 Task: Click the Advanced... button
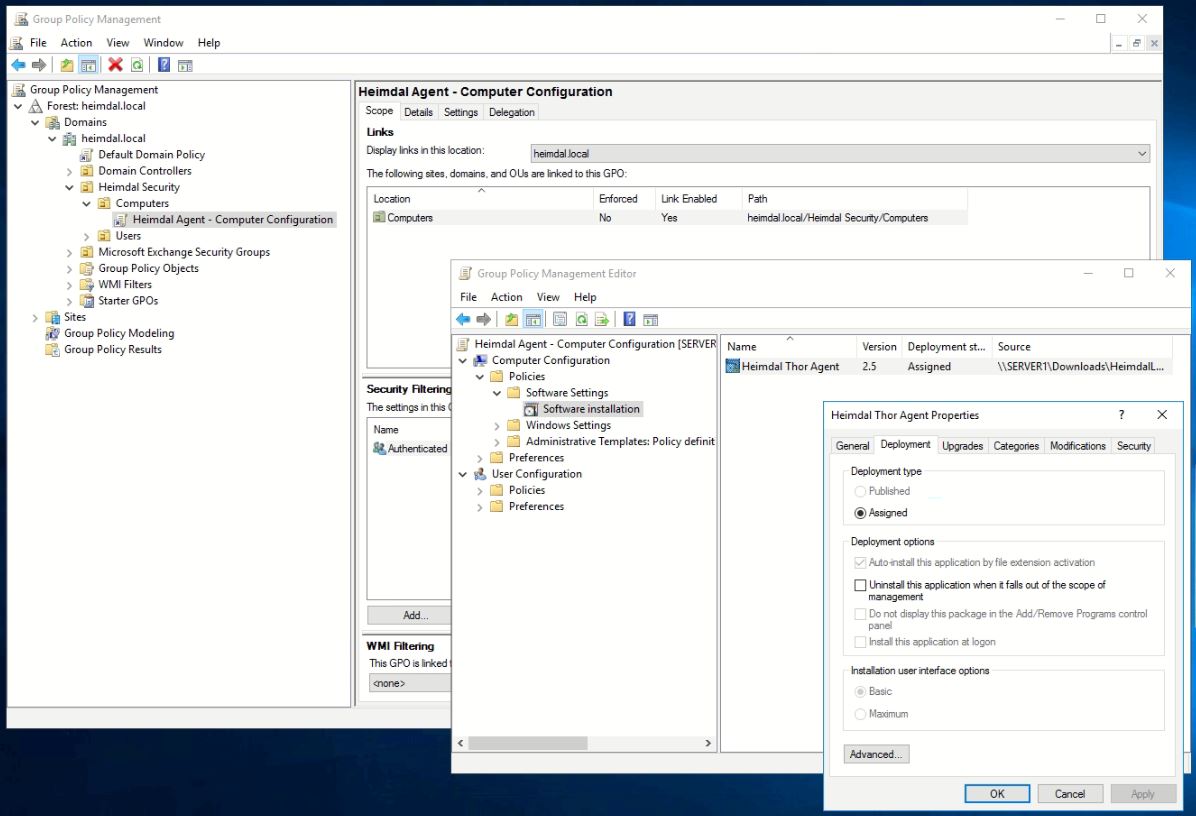tap(876, 754)
